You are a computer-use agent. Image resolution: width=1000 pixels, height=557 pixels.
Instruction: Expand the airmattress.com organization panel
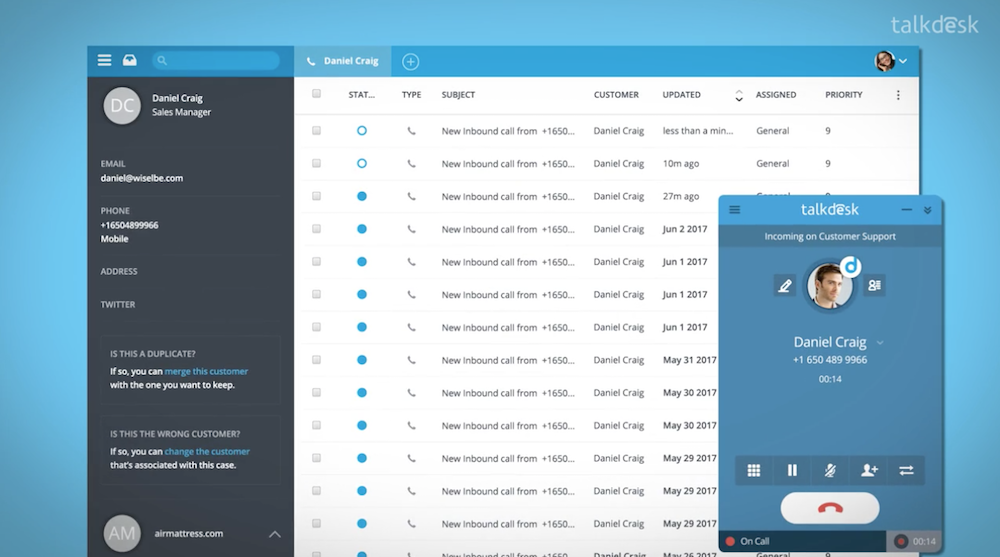coord(275,534)
